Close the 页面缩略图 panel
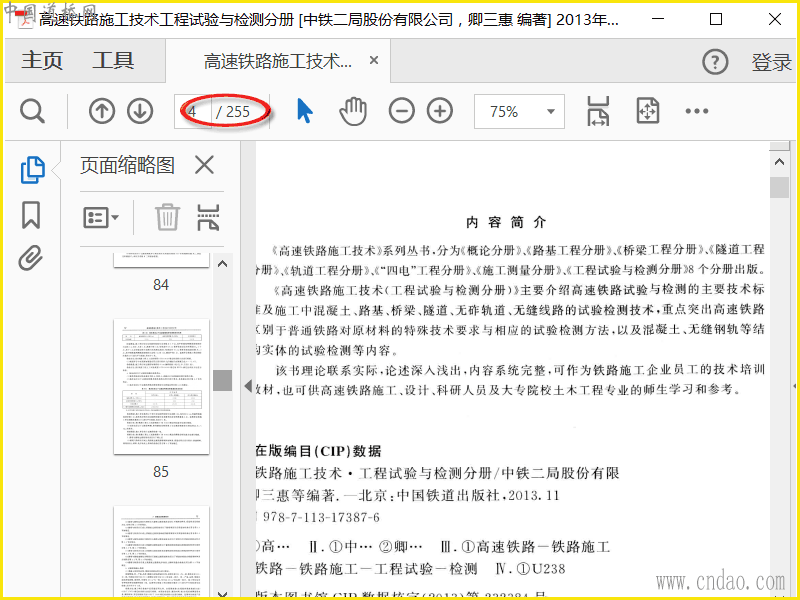The image size is (800, 600). coord(204,165)
